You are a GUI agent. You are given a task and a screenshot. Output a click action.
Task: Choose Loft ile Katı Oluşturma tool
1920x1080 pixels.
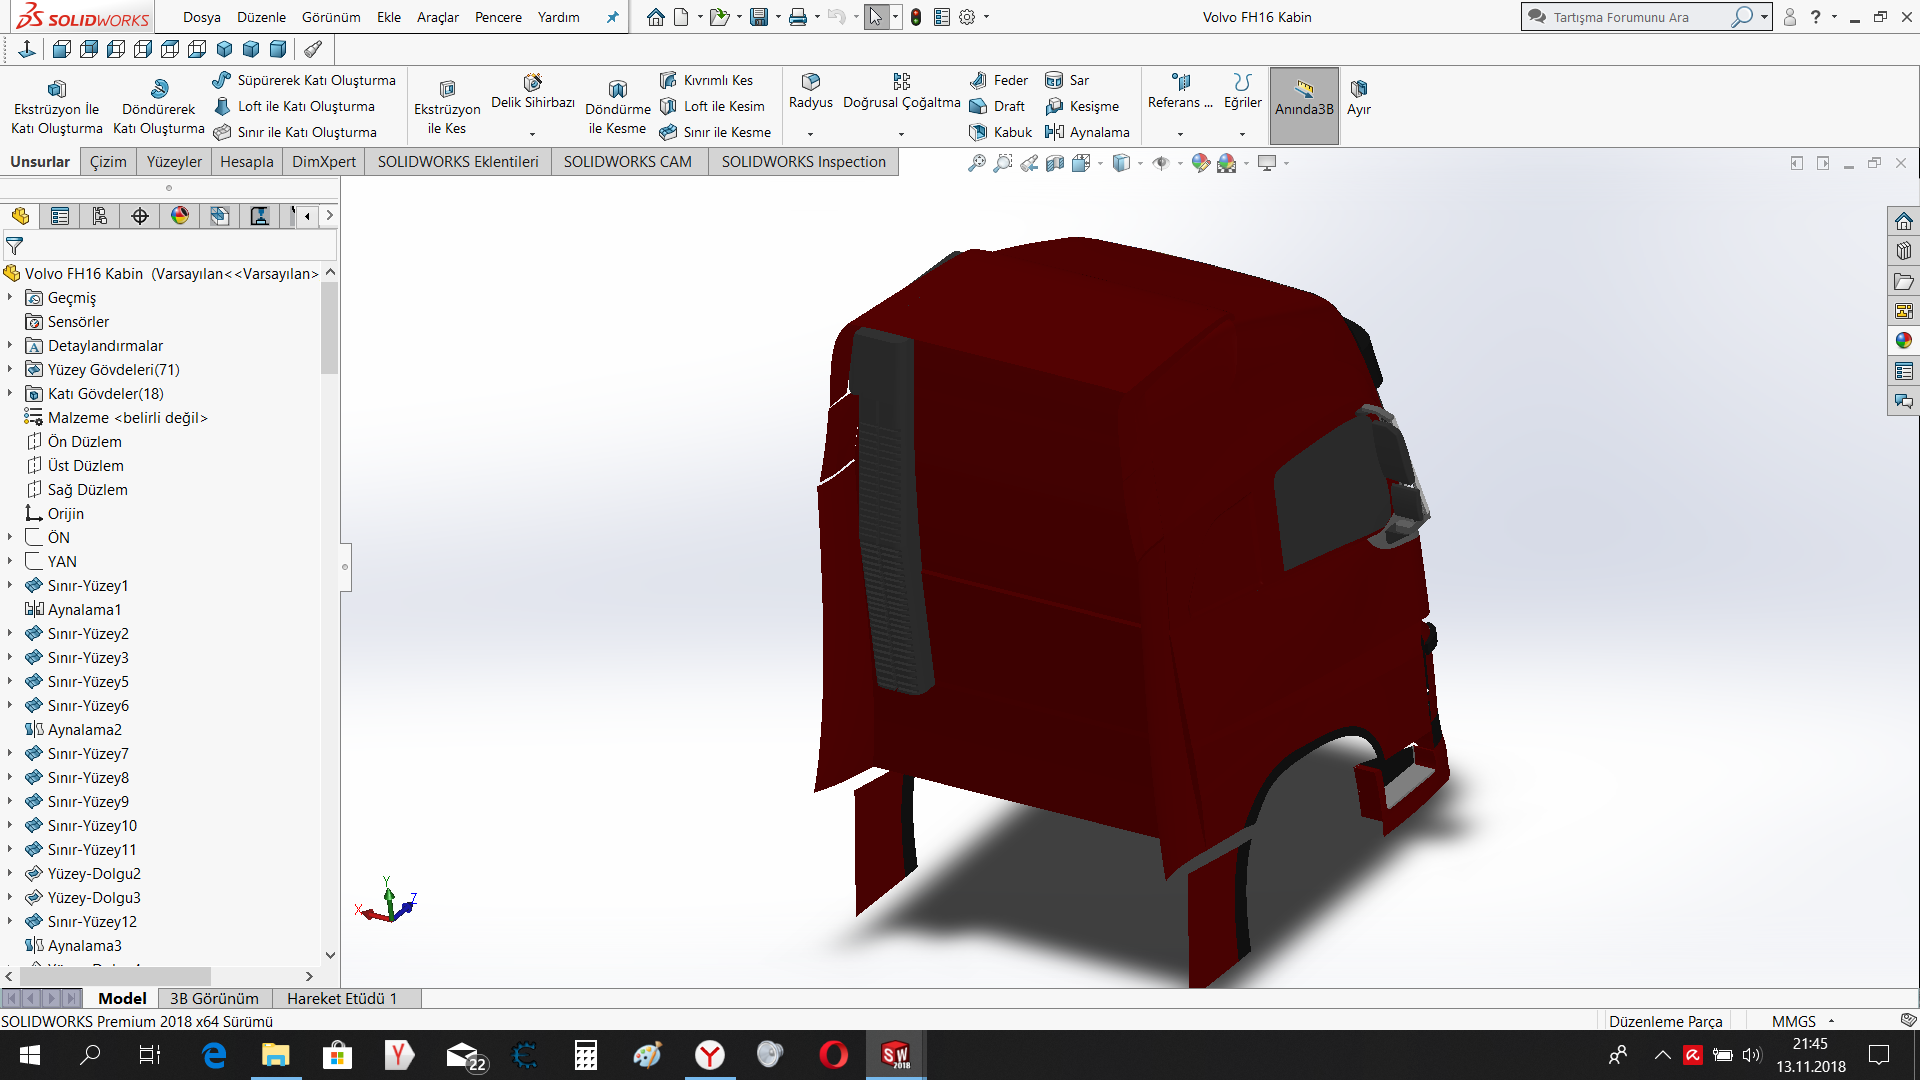click(295, 106)
